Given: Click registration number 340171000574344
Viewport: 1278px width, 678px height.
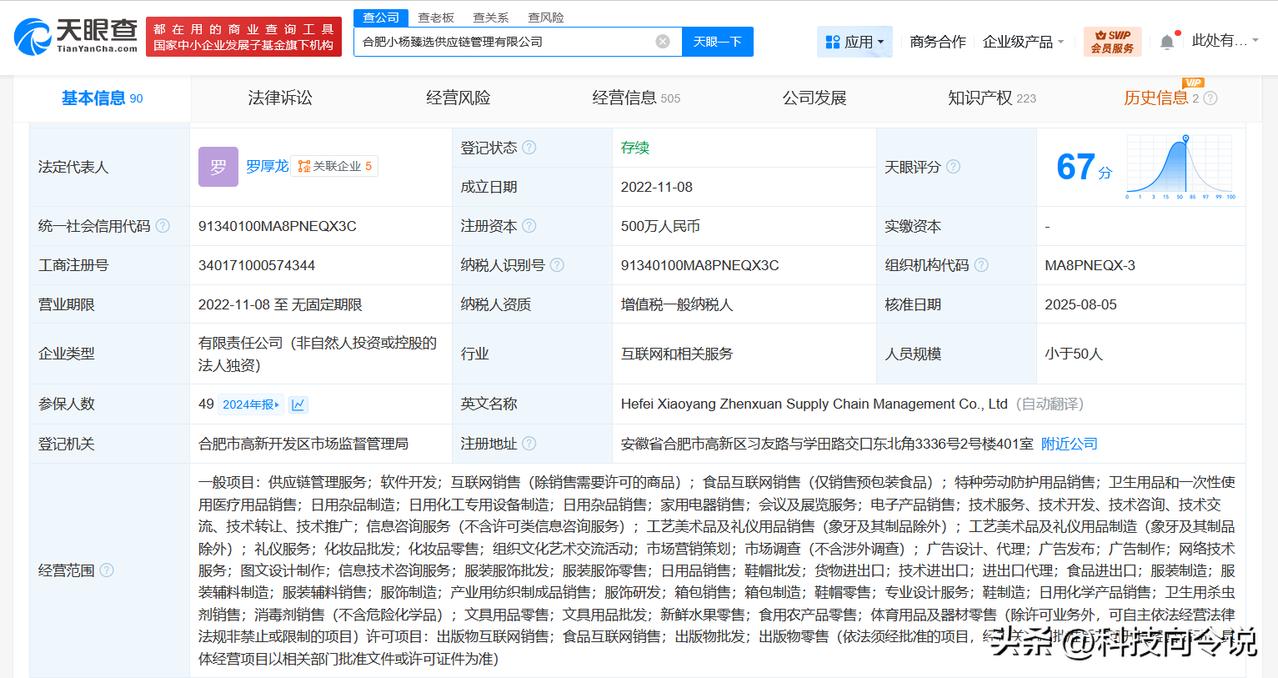Looking at the screenshot, I should coord(257,265).
